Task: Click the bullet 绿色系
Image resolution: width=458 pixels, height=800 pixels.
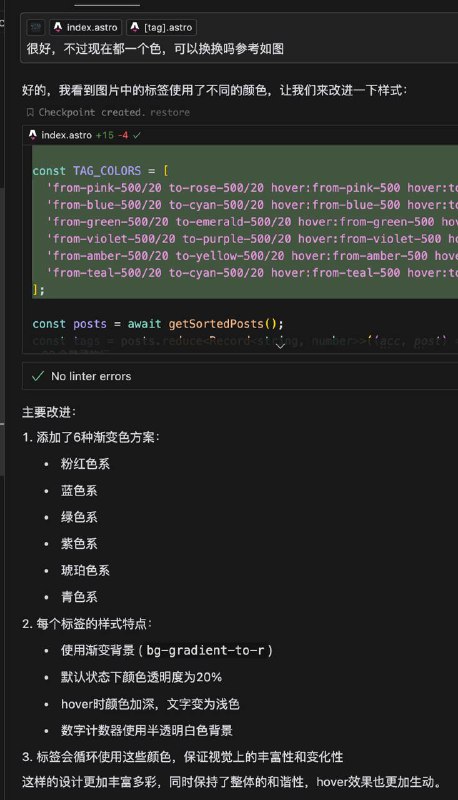Action: 79,517
